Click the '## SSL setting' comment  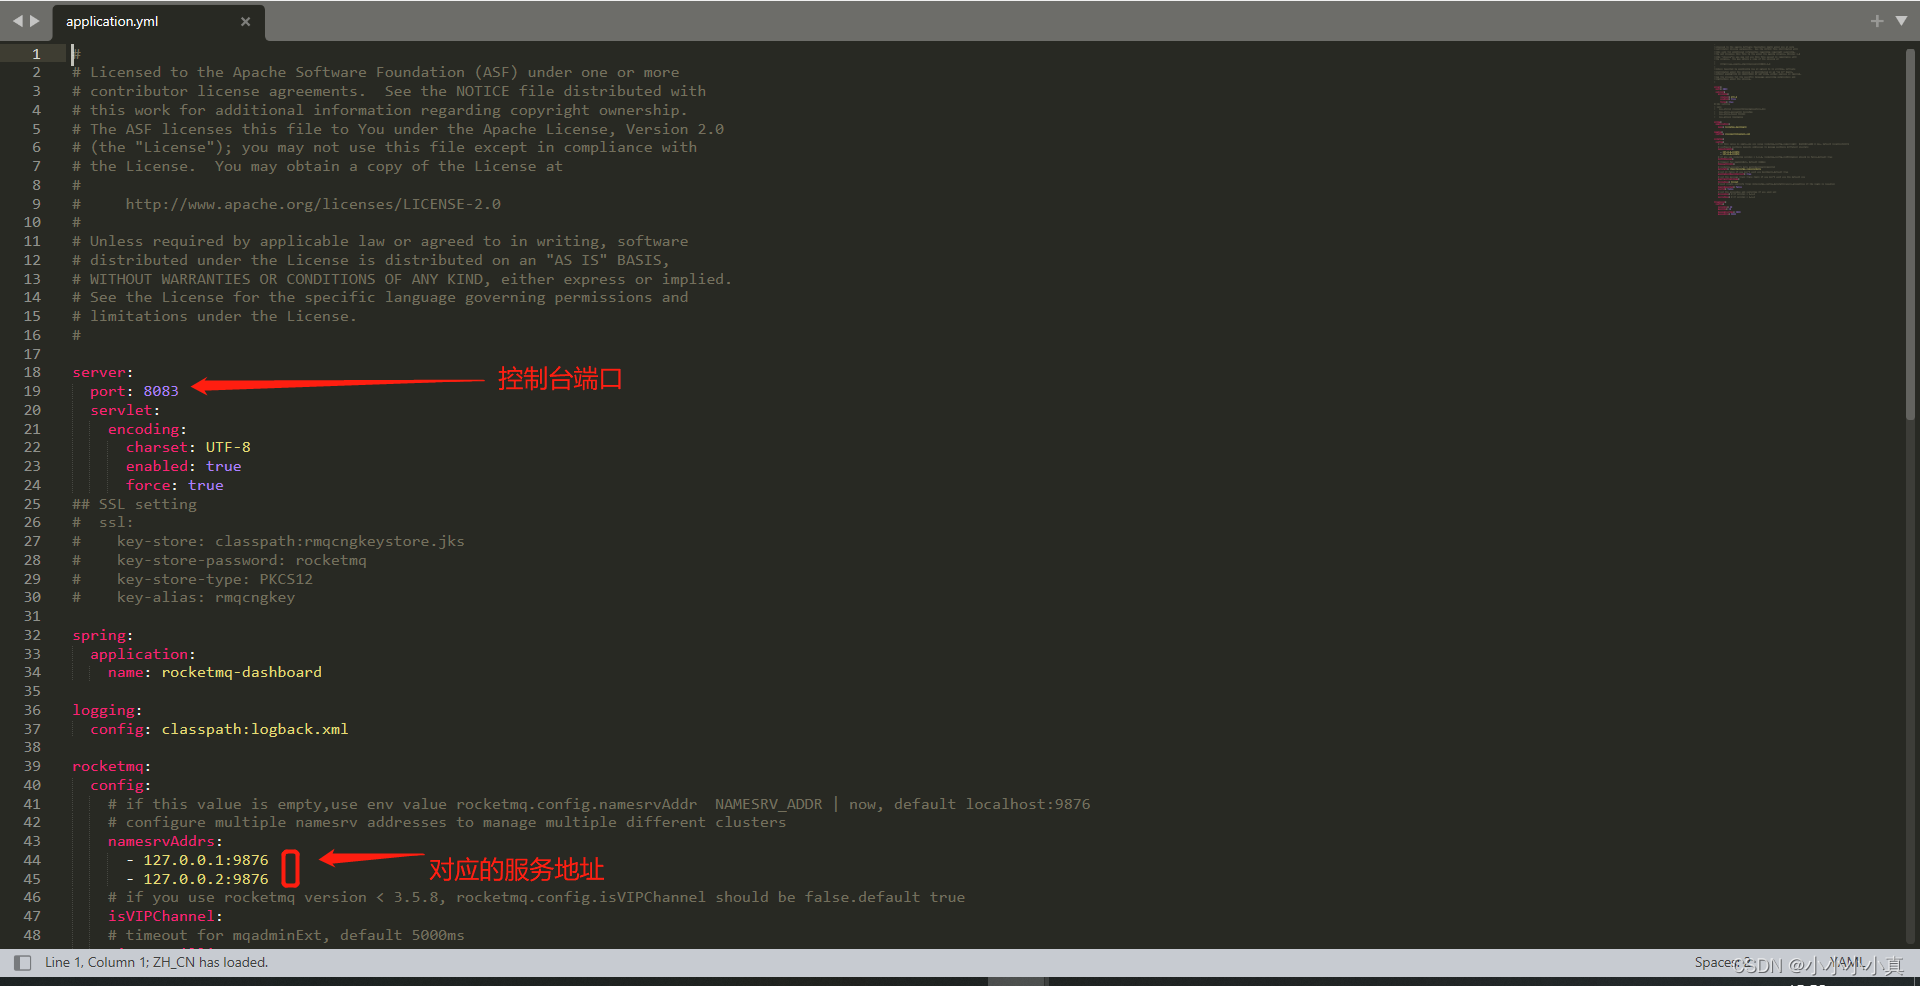click(134, 504)
